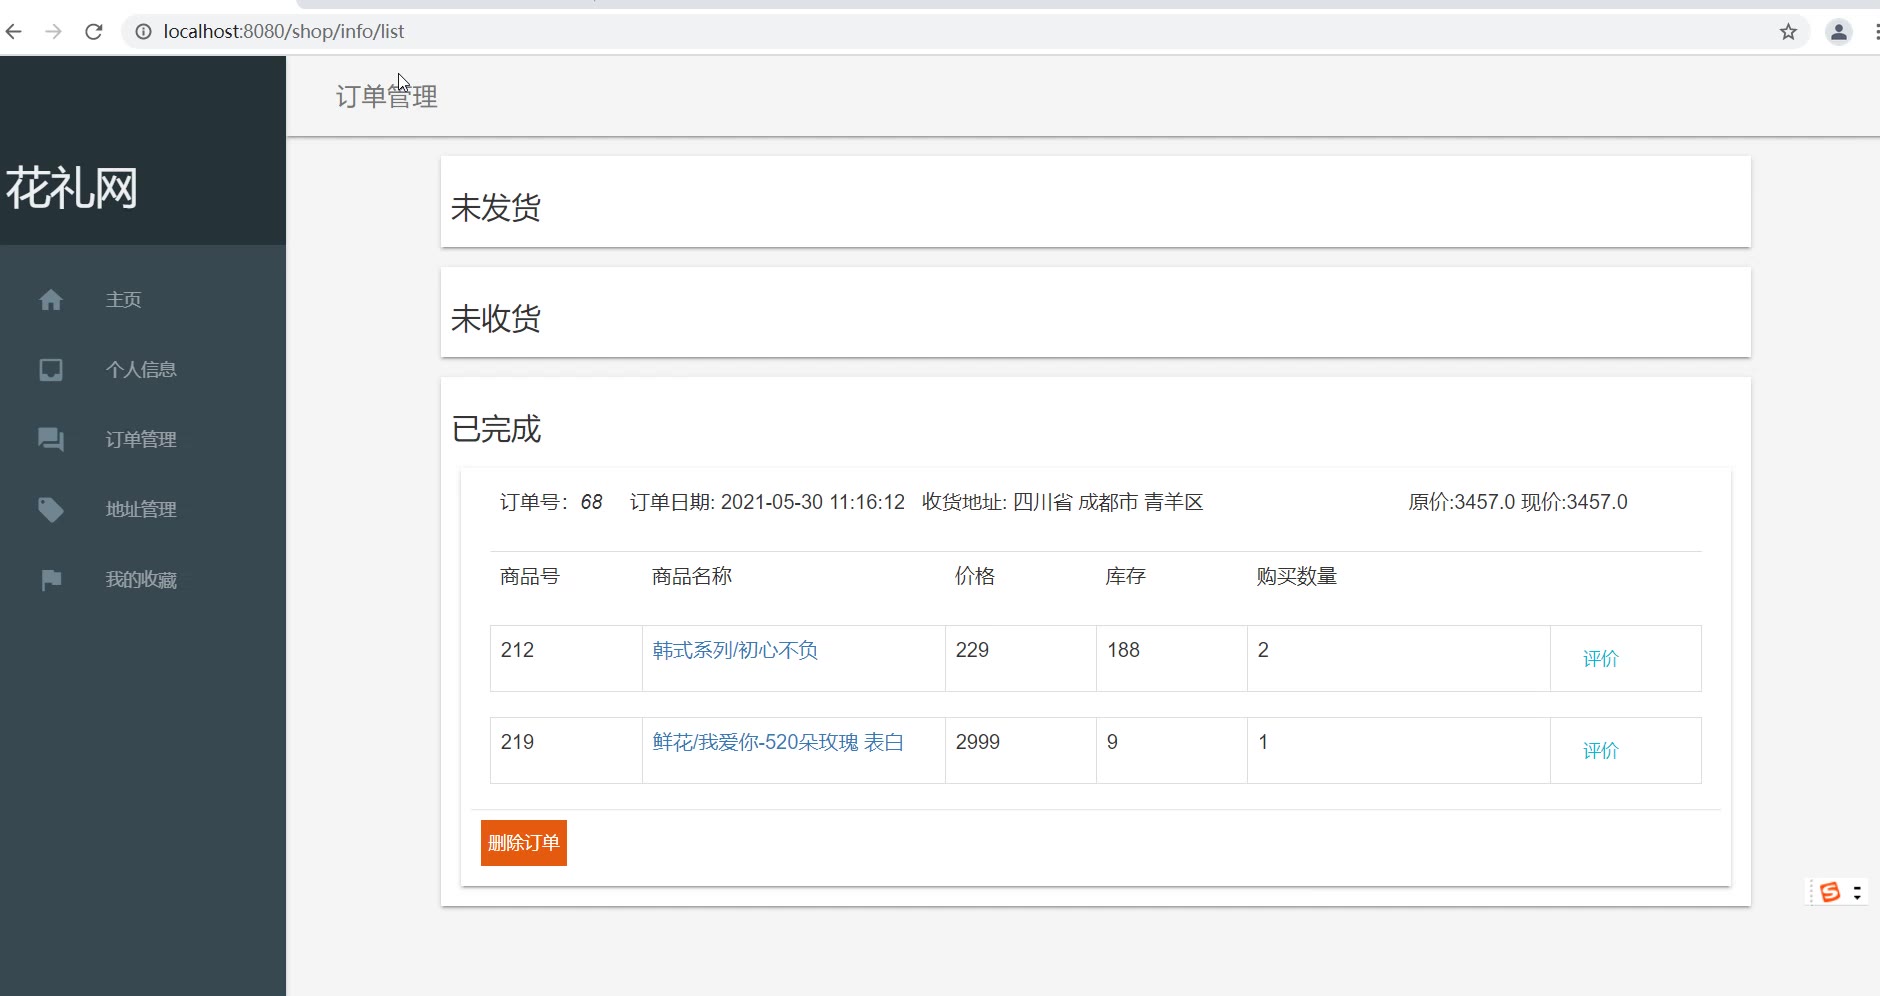Click 评价 for the 520朵玫瑰 product

[x=1600, y=751]
